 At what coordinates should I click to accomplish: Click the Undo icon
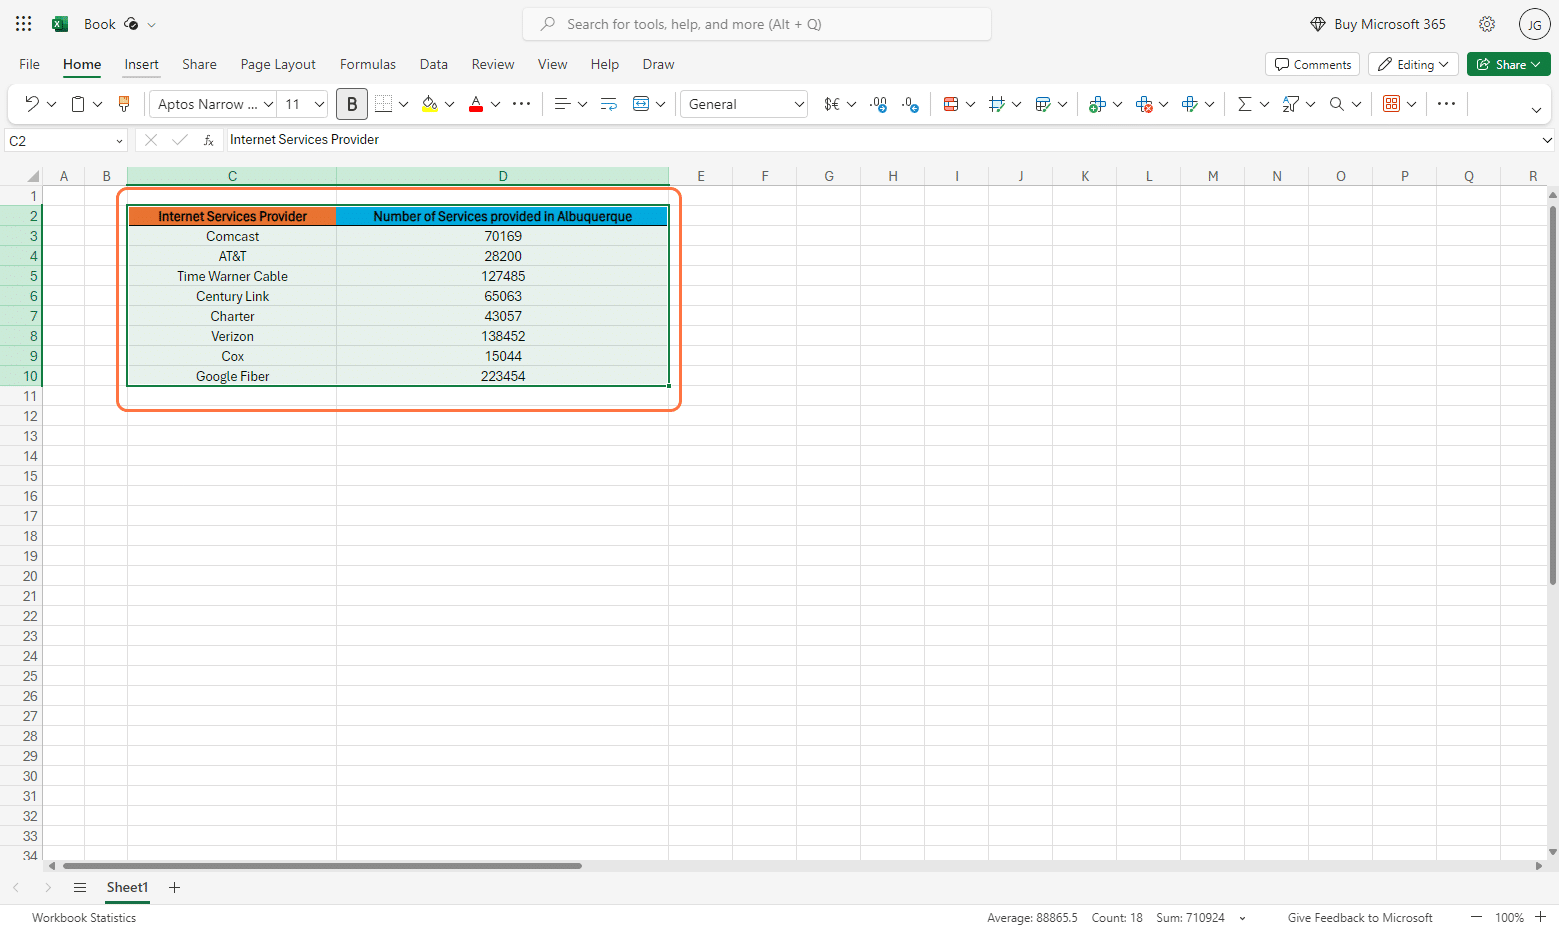coord(31,104)
